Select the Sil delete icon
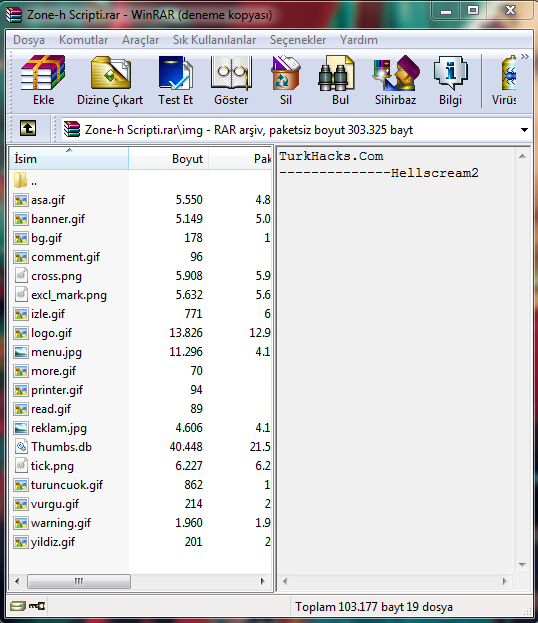 coord(286,81)
